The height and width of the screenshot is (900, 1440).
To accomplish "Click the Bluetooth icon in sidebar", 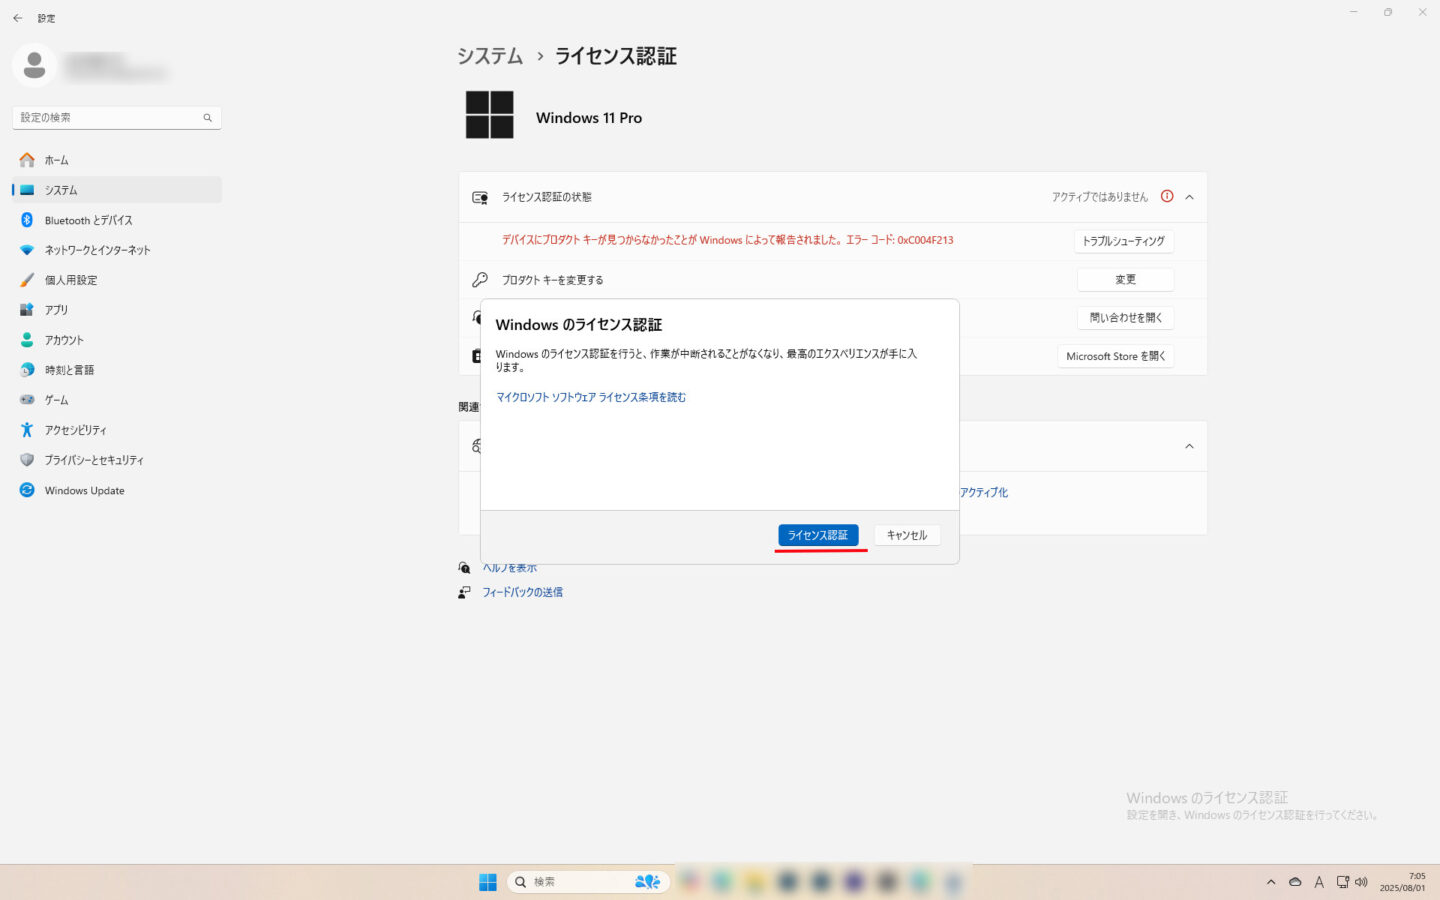I will point(27,220).
